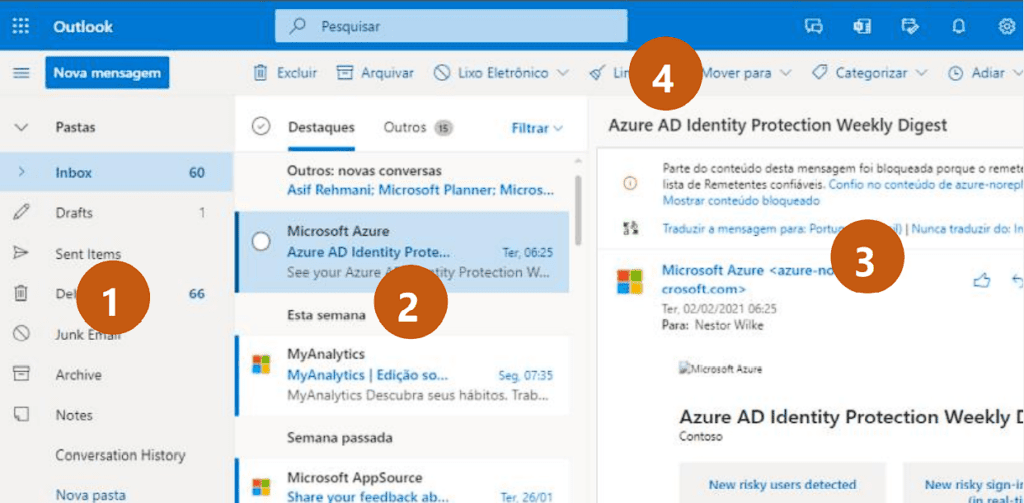Click the Limpar broom icon
Screen dimensions: 1024x503
[x=596, y=73]
